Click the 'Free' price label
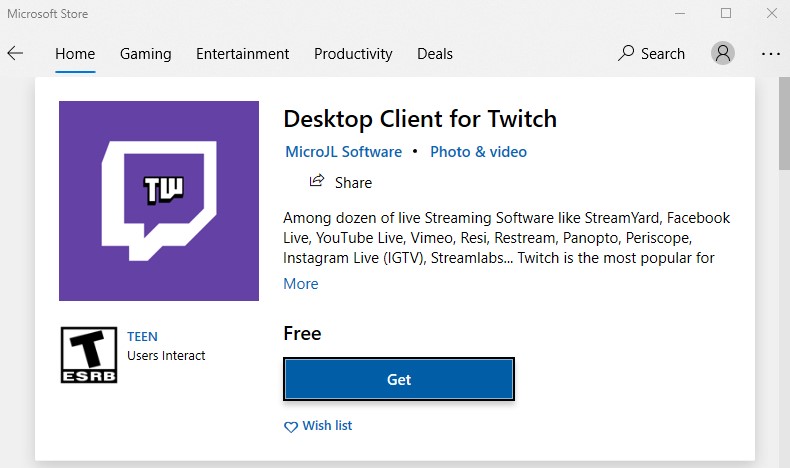Screen dimensions: 790x468 [x=302, y=333]
